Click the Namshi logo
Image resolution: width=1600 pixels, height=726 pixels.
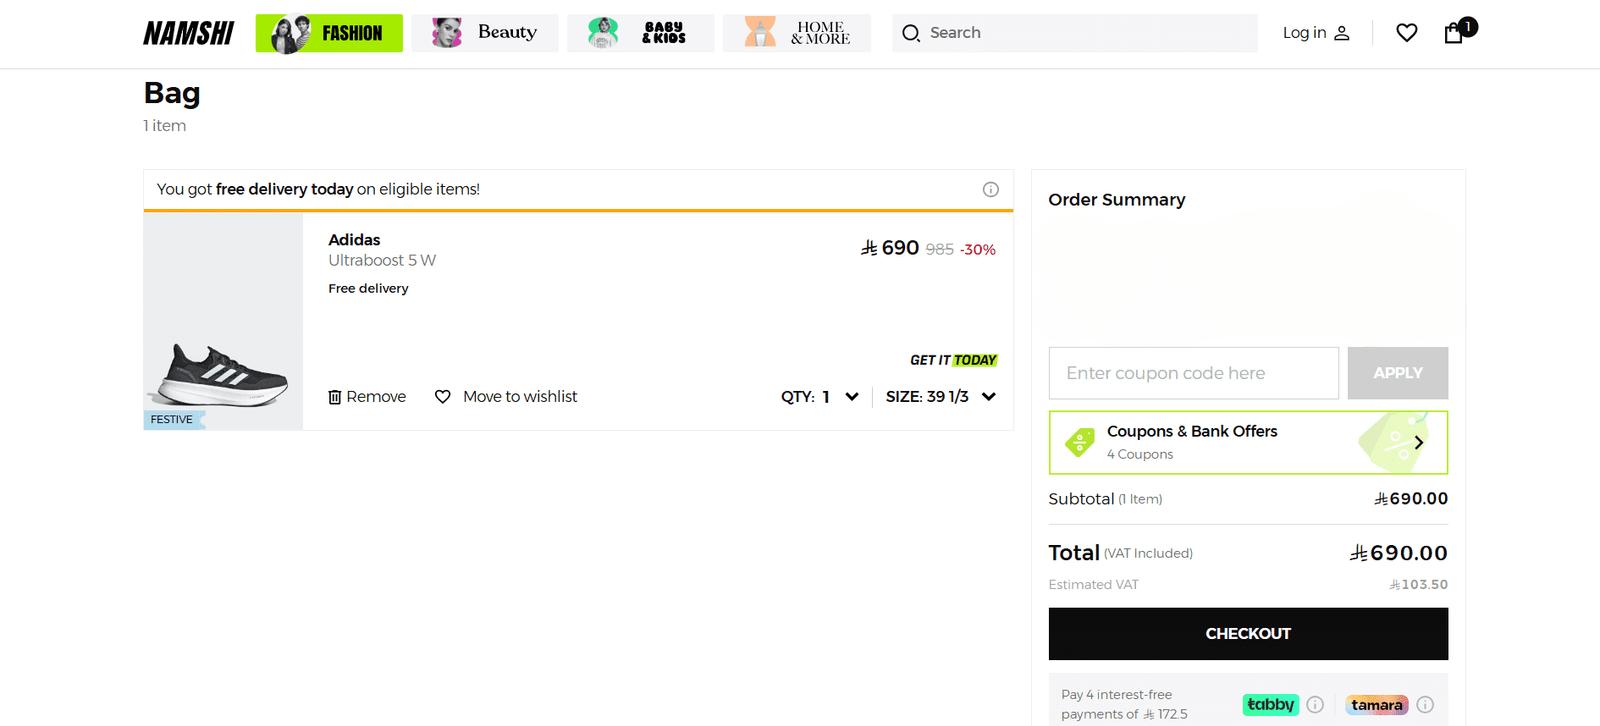(188, 33)
